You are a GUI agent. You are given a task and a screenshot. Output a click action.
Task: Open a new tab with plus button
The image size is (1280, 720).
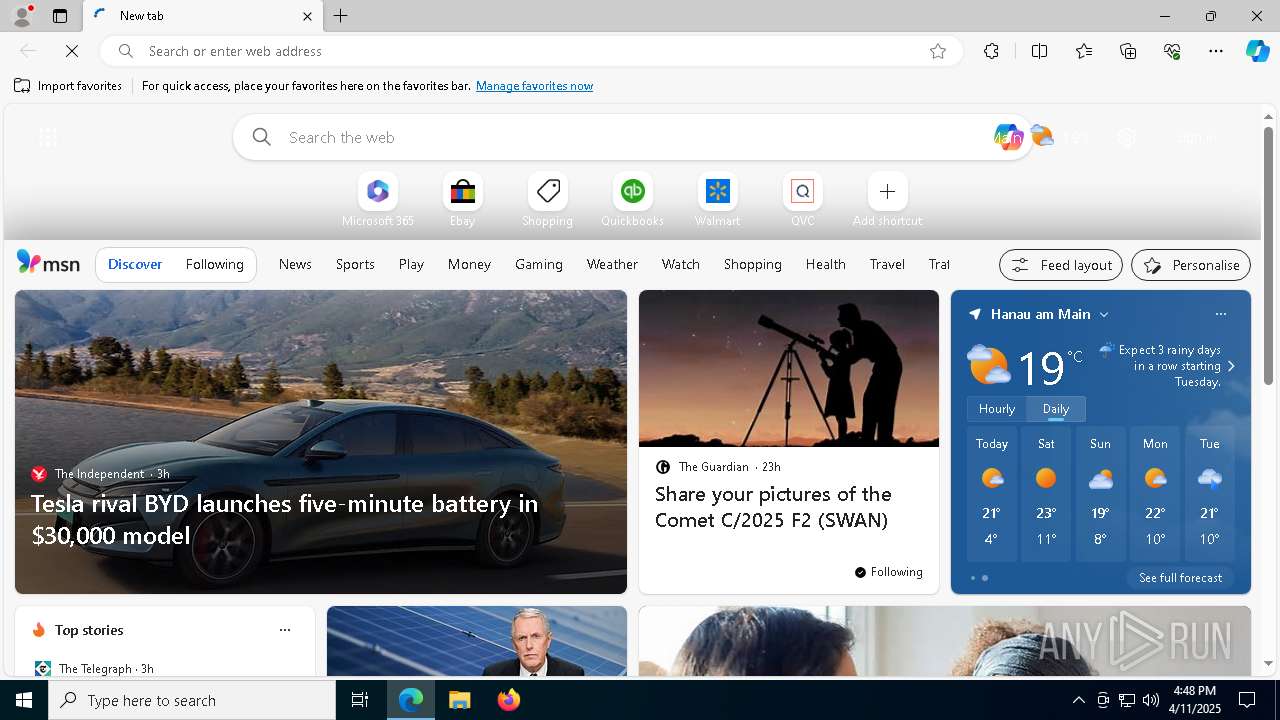tap(341, 16)
